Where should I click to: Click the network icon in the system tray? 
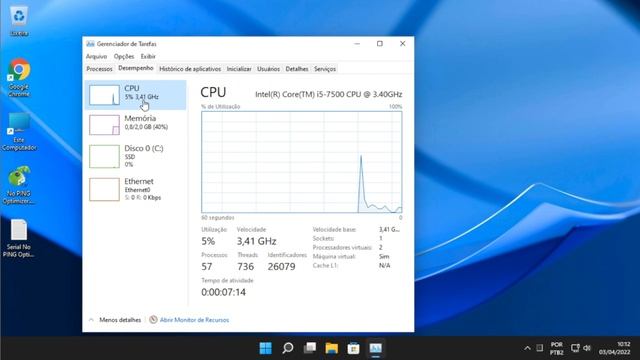(x=575, y=348)
